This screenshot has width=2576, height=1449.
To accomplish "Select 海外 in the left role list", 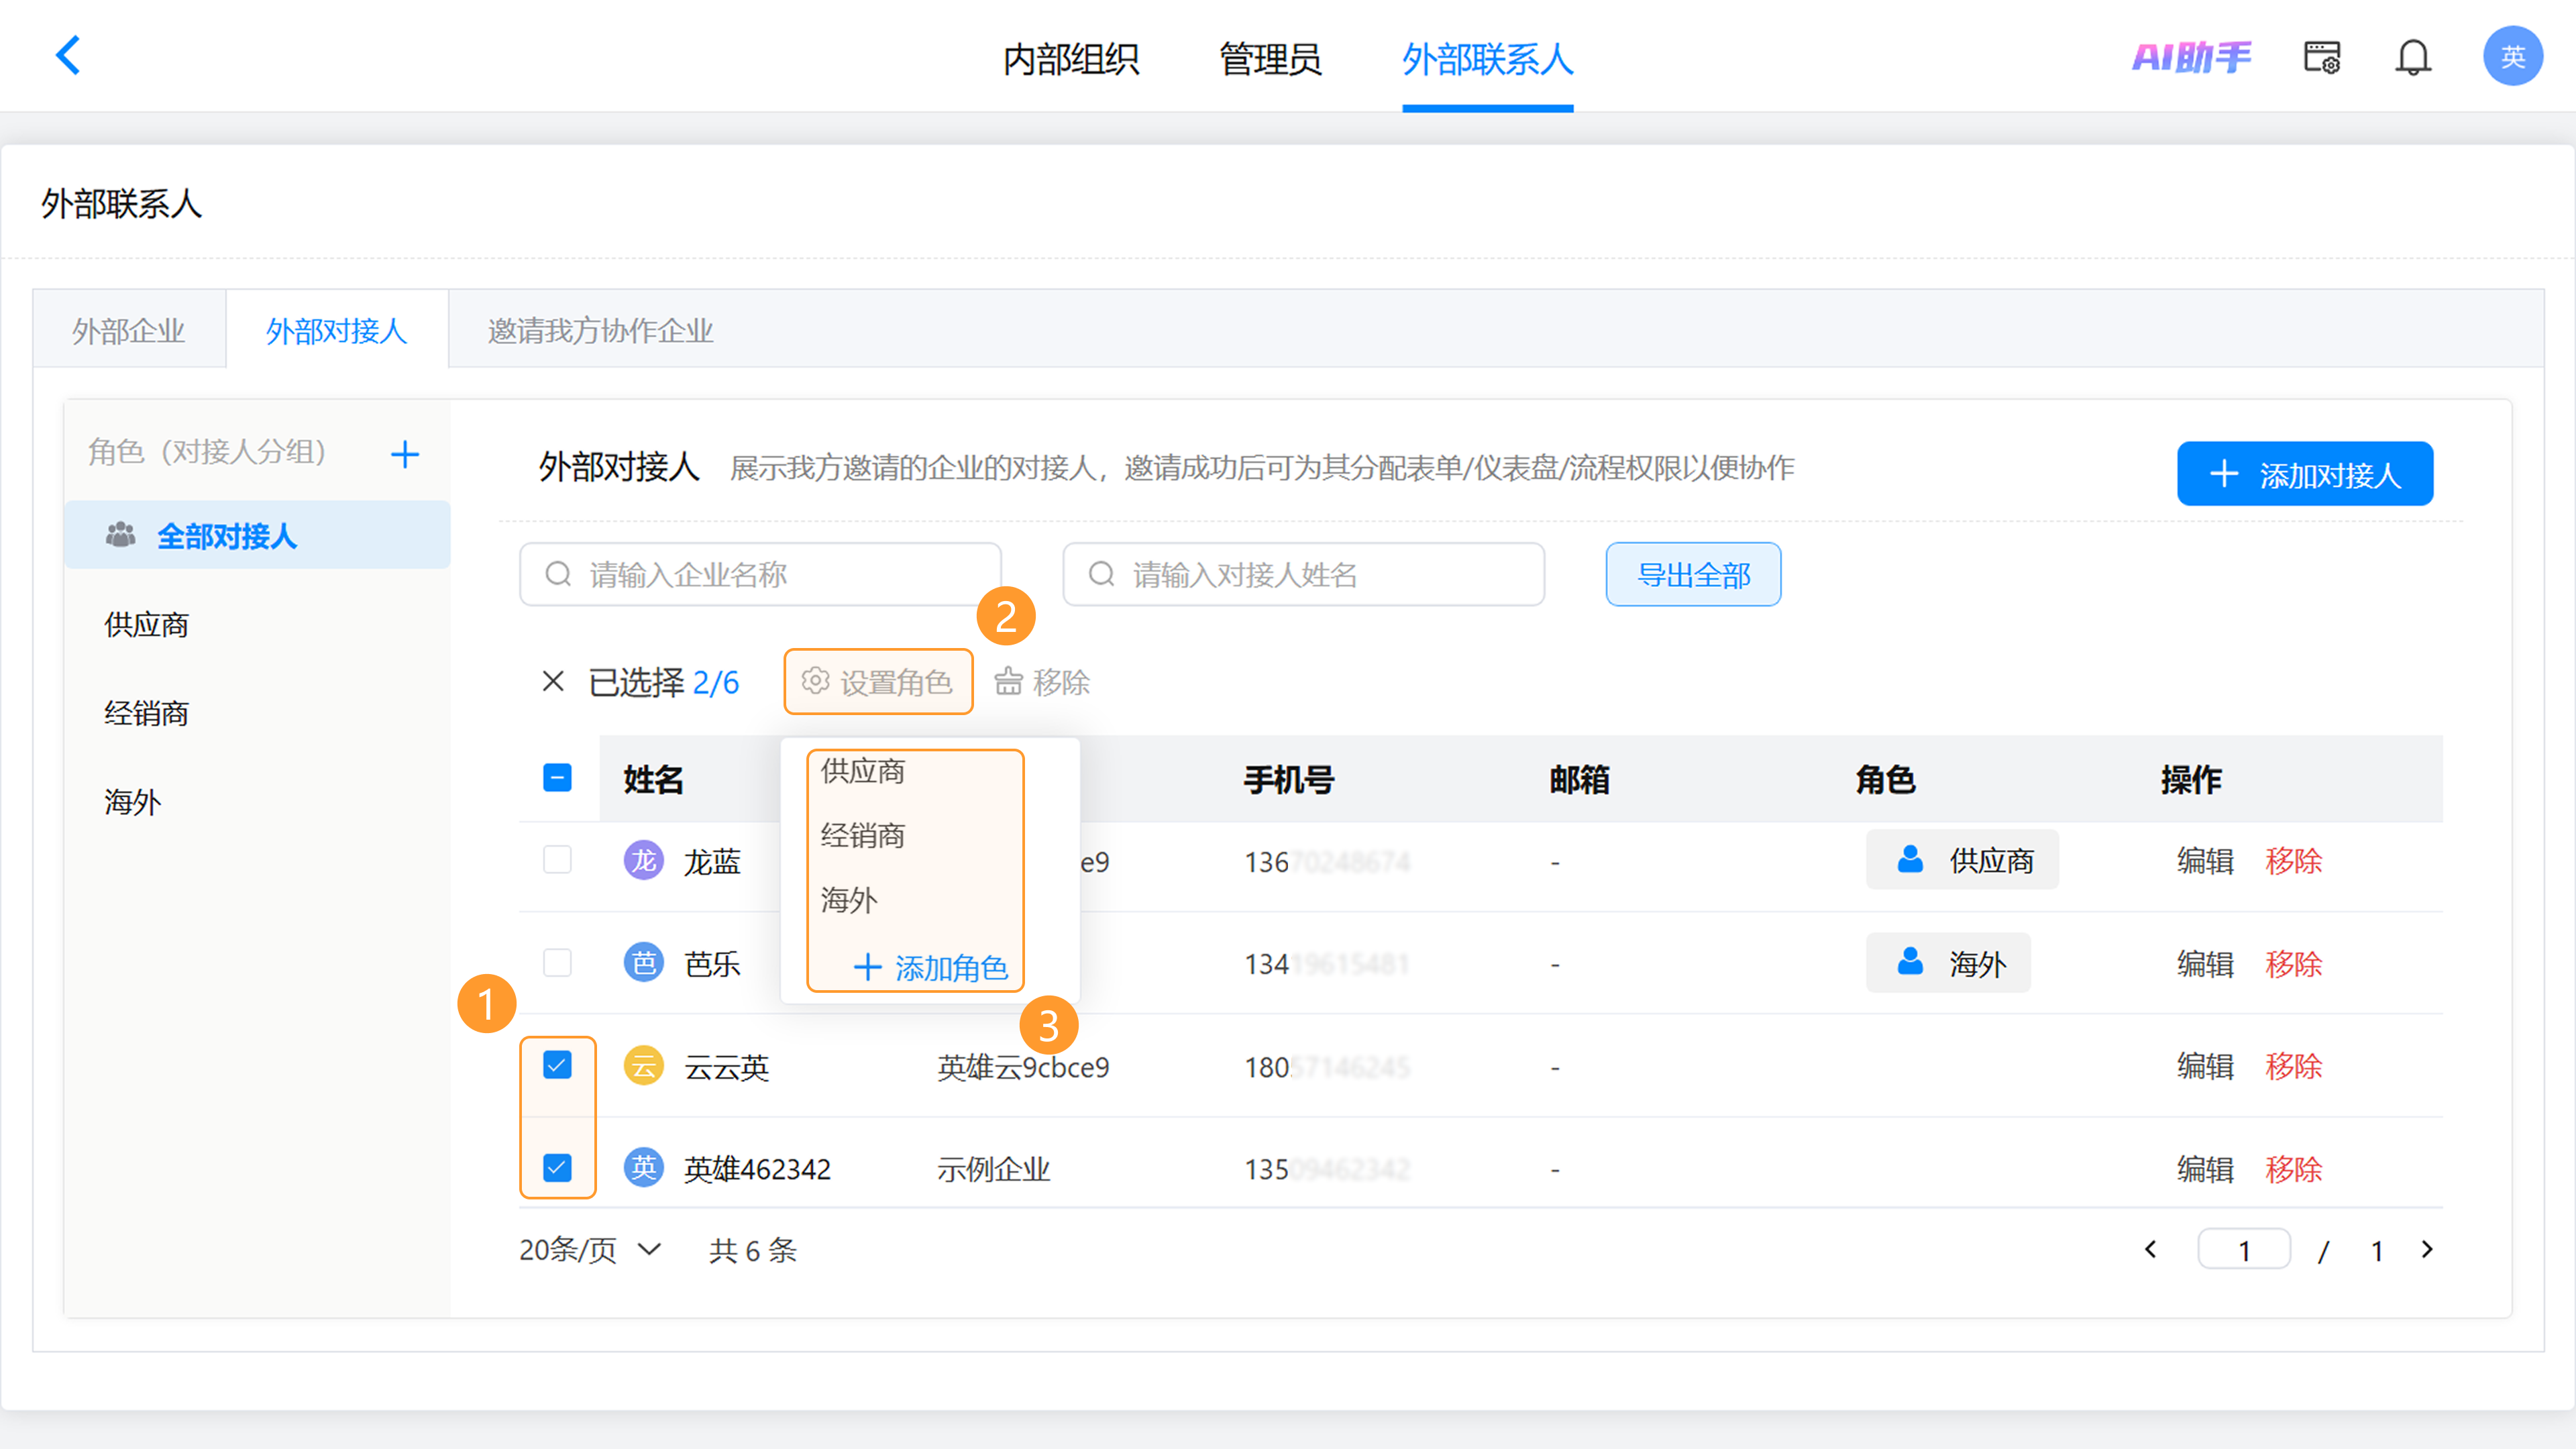I will pos(133,802).
